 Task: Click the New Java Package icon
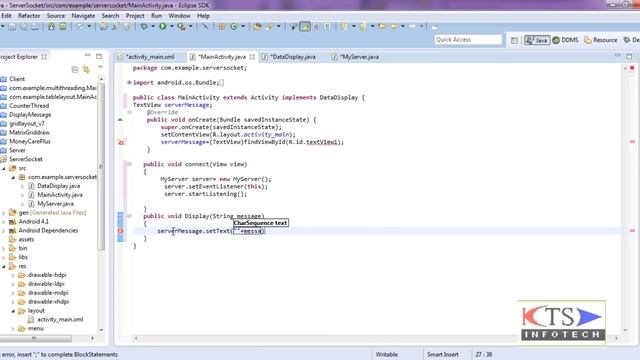click(x=222, y=27)
